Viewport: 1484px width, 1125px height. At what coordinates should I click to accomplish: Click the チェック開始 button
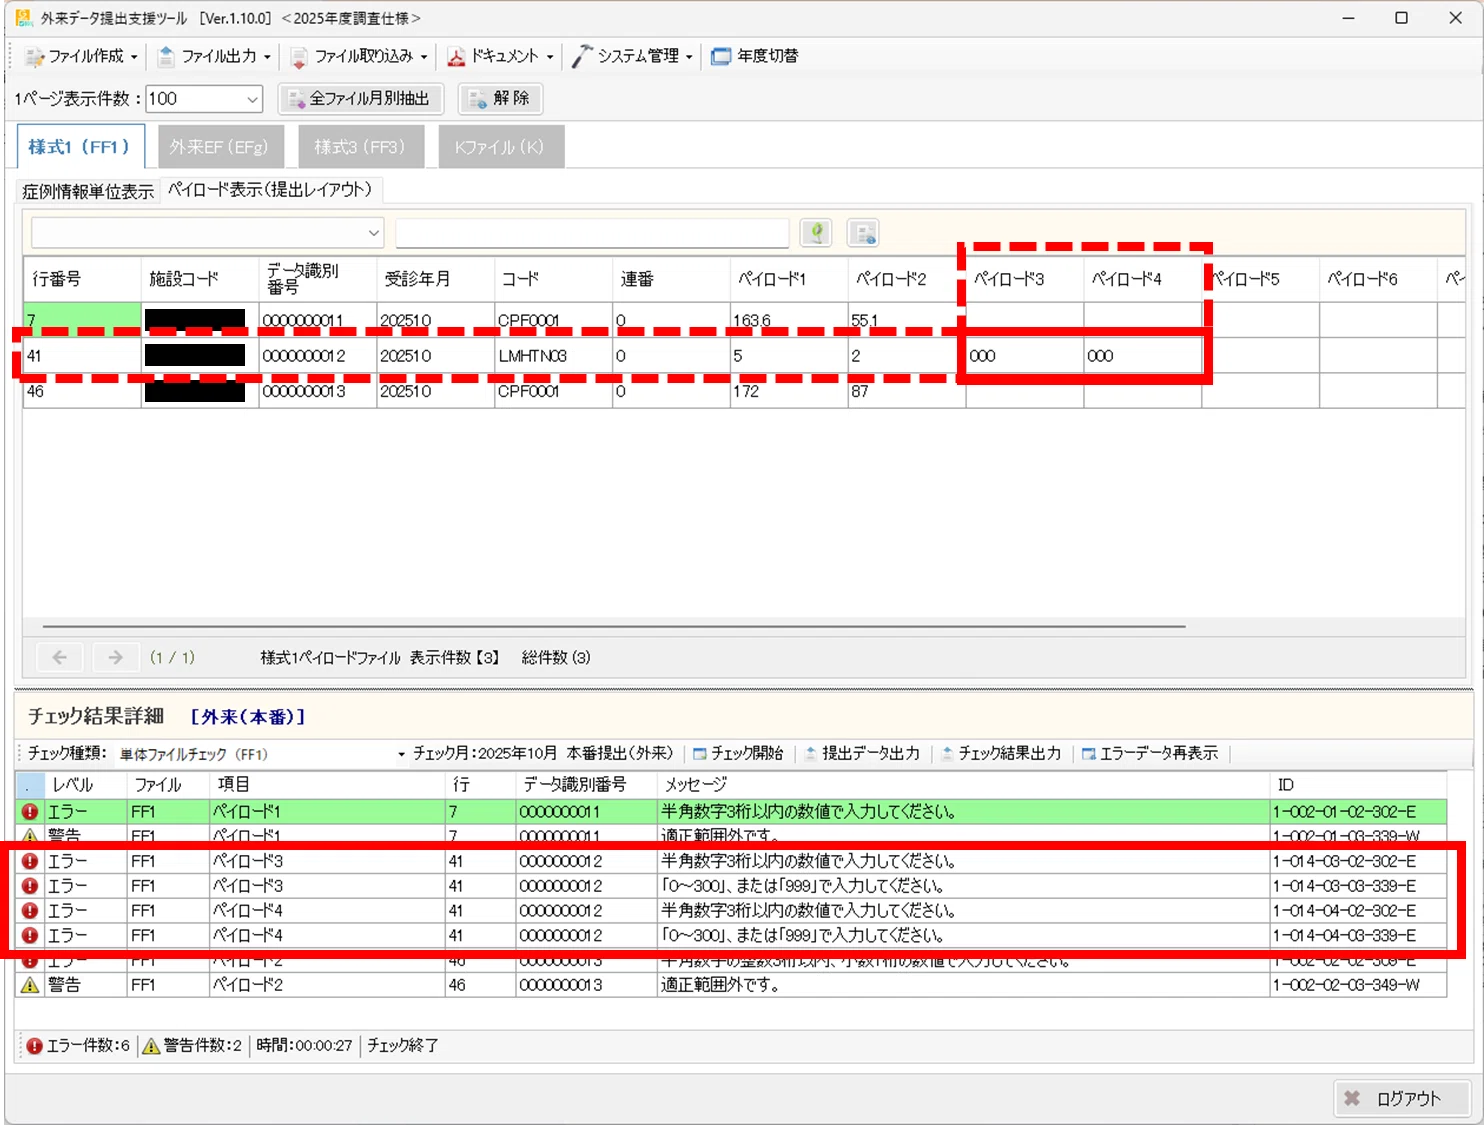(x=738, y=753)
